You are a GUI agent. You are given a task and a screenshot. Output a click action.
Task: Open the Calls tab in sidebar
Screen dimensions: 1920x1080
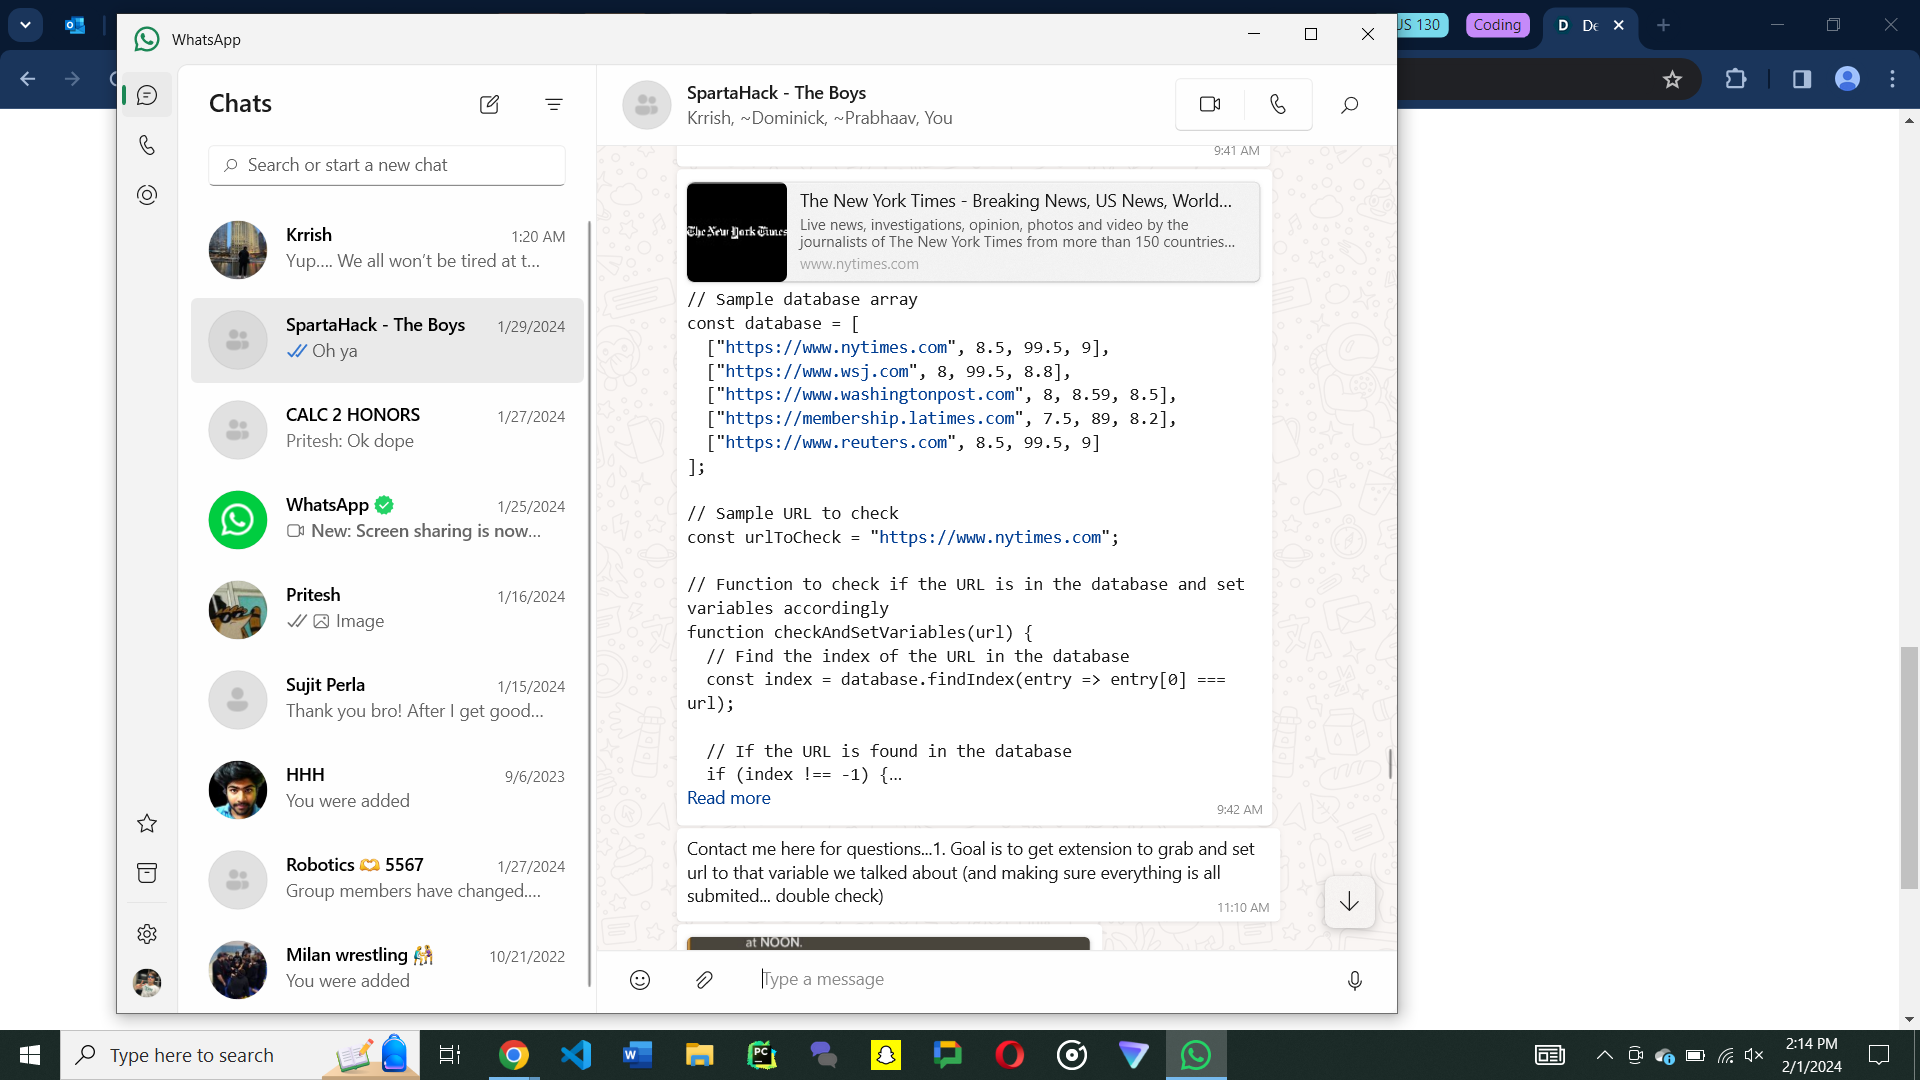147,145
